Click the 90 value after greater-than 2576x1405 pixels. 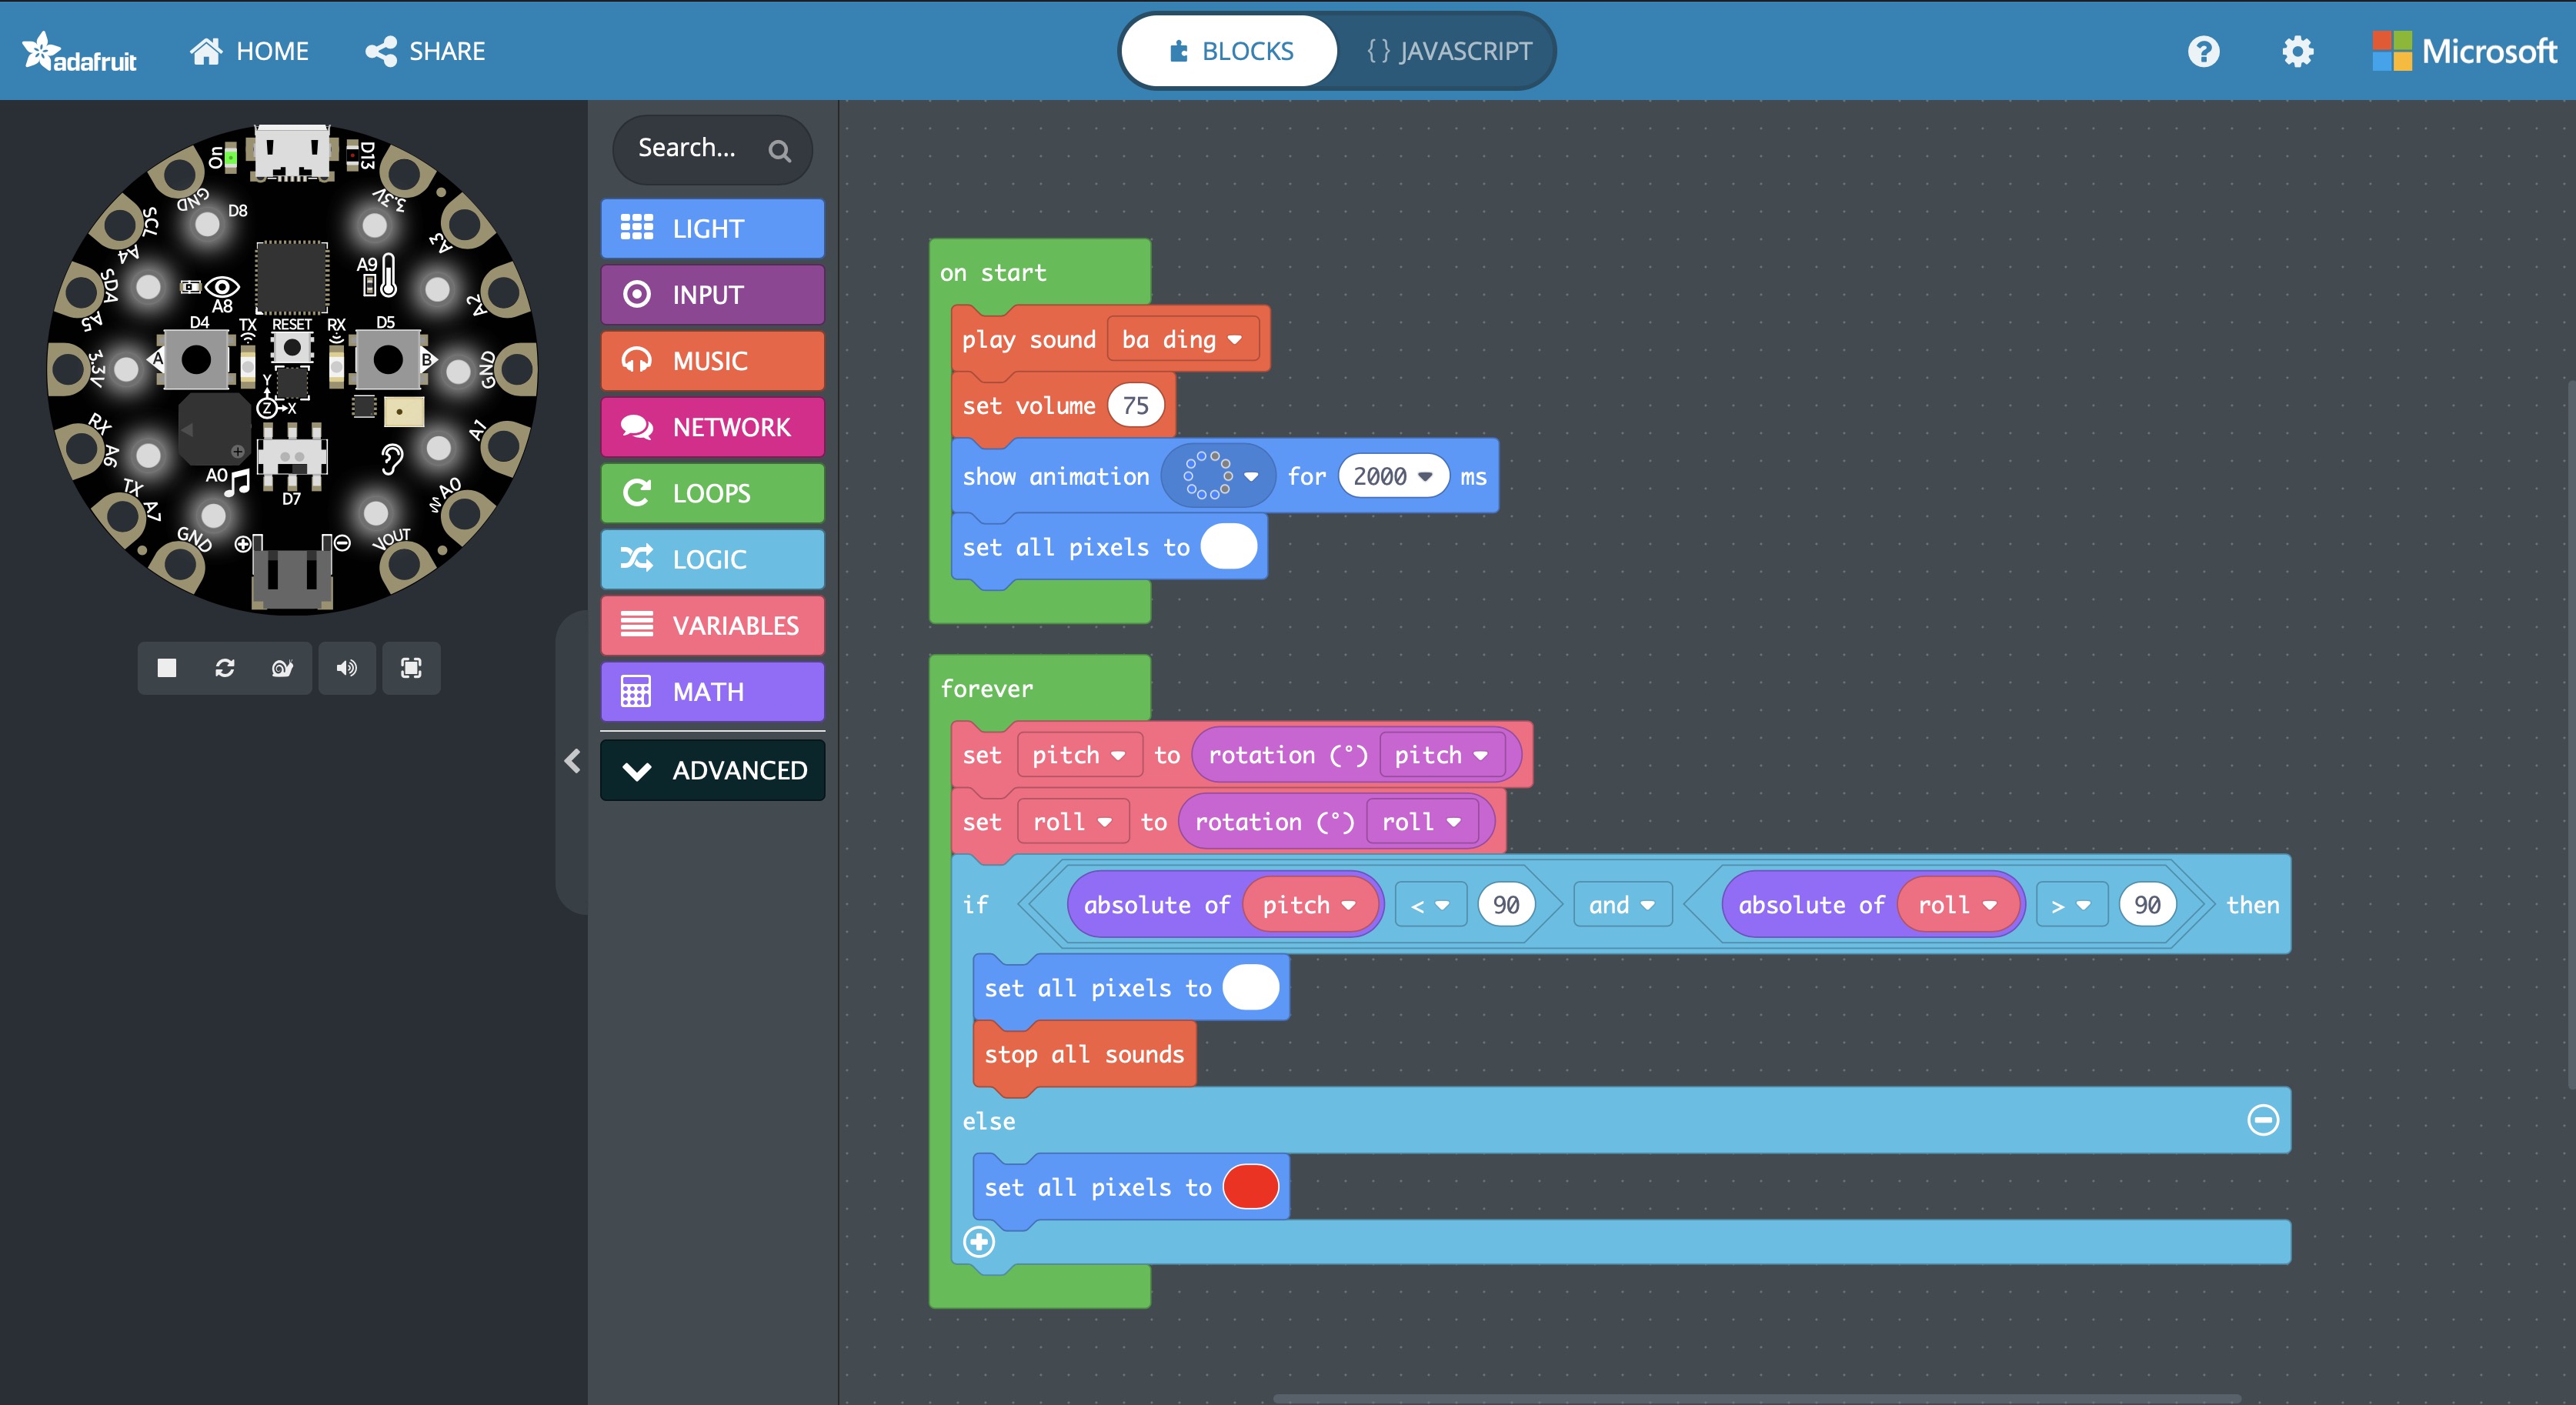tap(2147, 905)
